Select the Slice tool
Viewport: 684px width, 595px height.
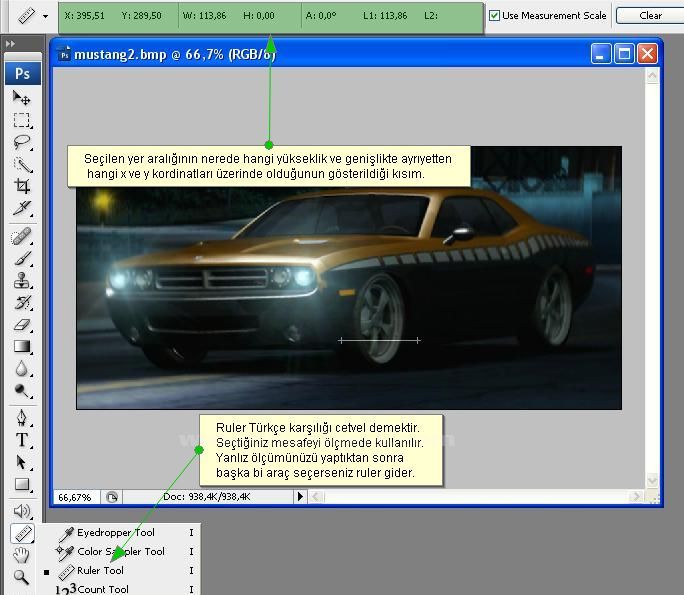[22, 208]
